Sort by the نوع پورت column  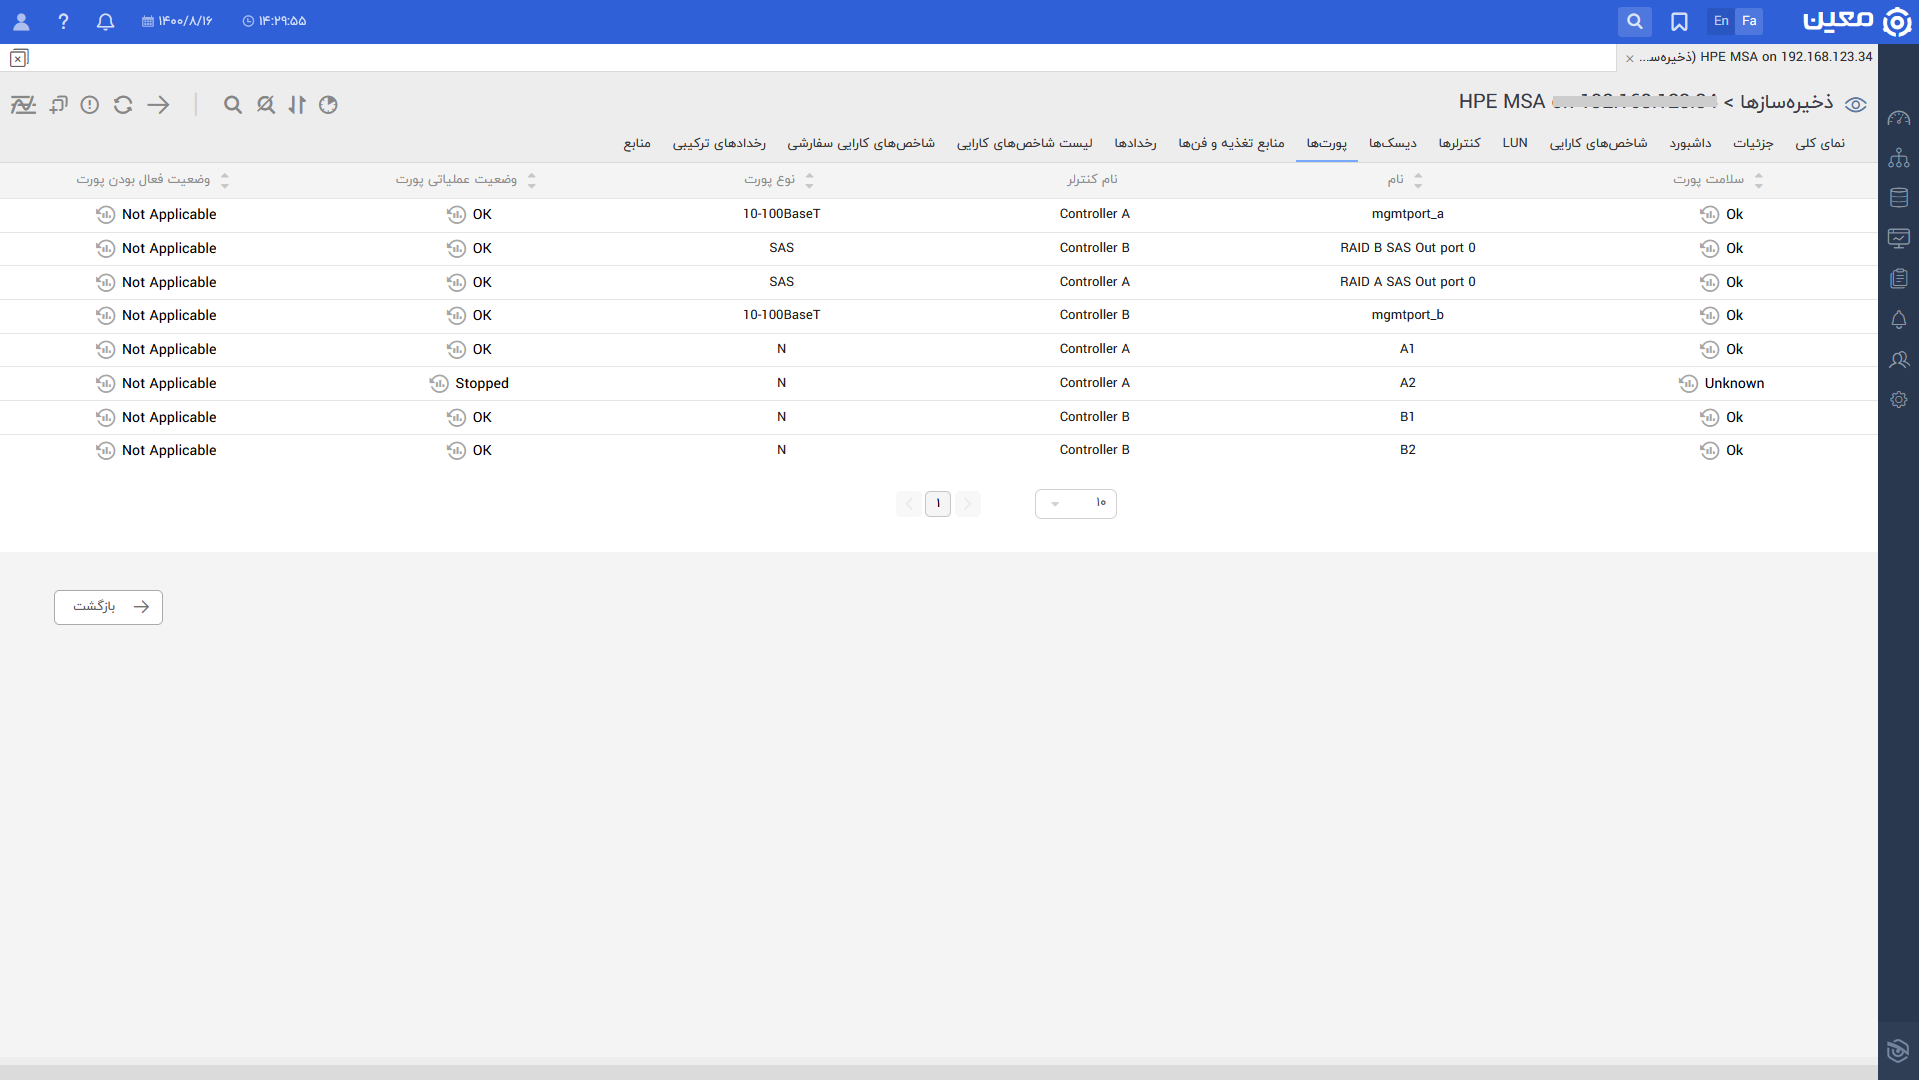(x=809, y=180)
